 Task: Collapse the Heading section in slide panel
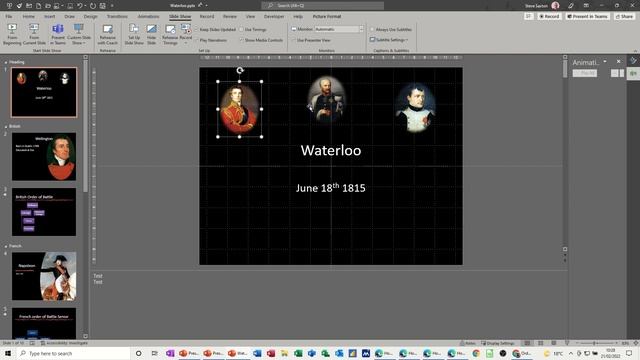pyautogui.click(x=6, y=62)
